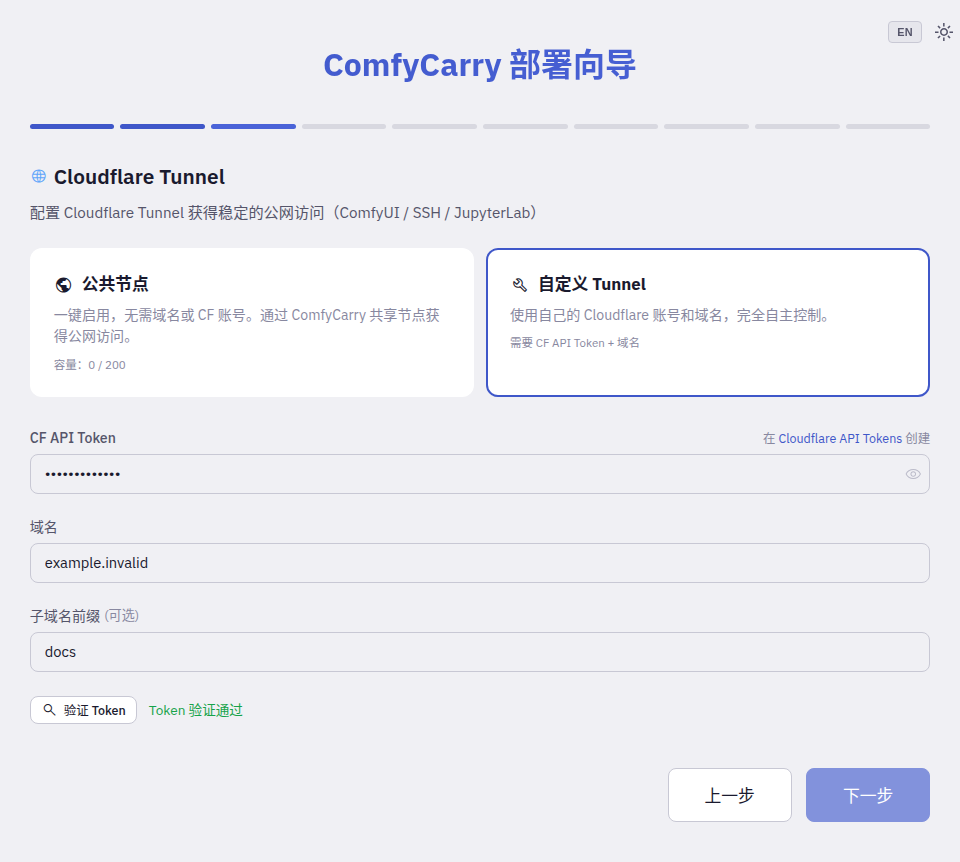The height and width of the screenshot is (862, 960).
Task: Click the 'ComfyCarry 部署向导' title
Action: pyautogui.click(x=479, y=65)
